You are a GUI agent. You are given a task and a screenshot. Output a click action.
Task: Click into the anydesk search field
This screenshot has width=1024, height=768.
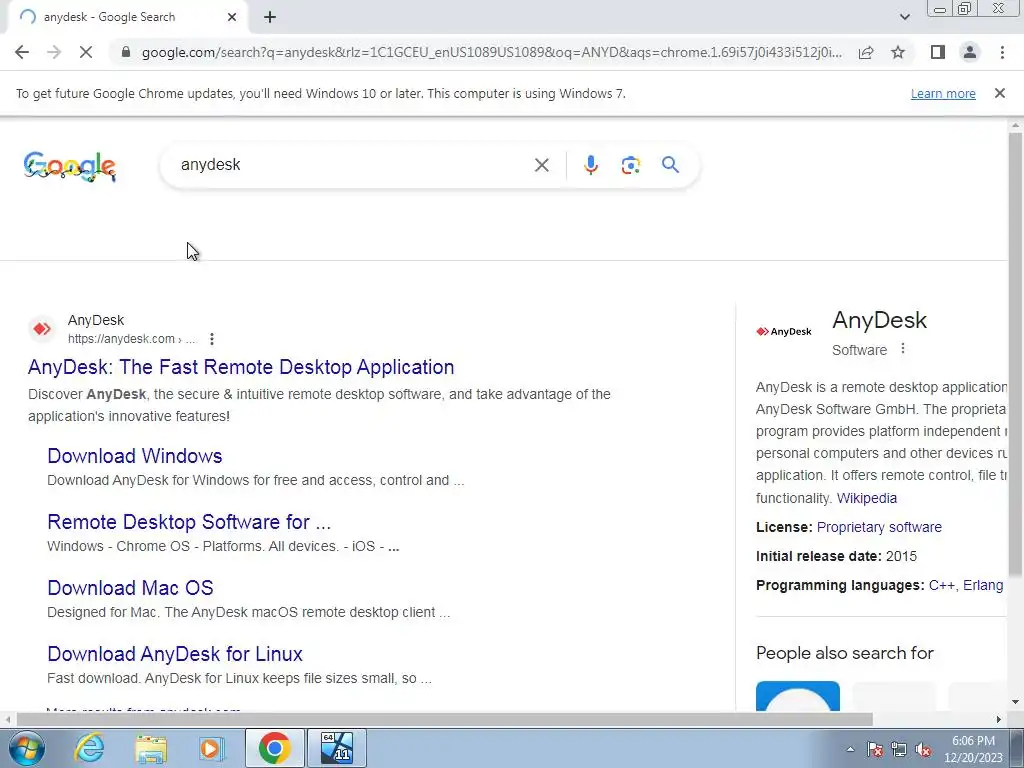point(353,165)
